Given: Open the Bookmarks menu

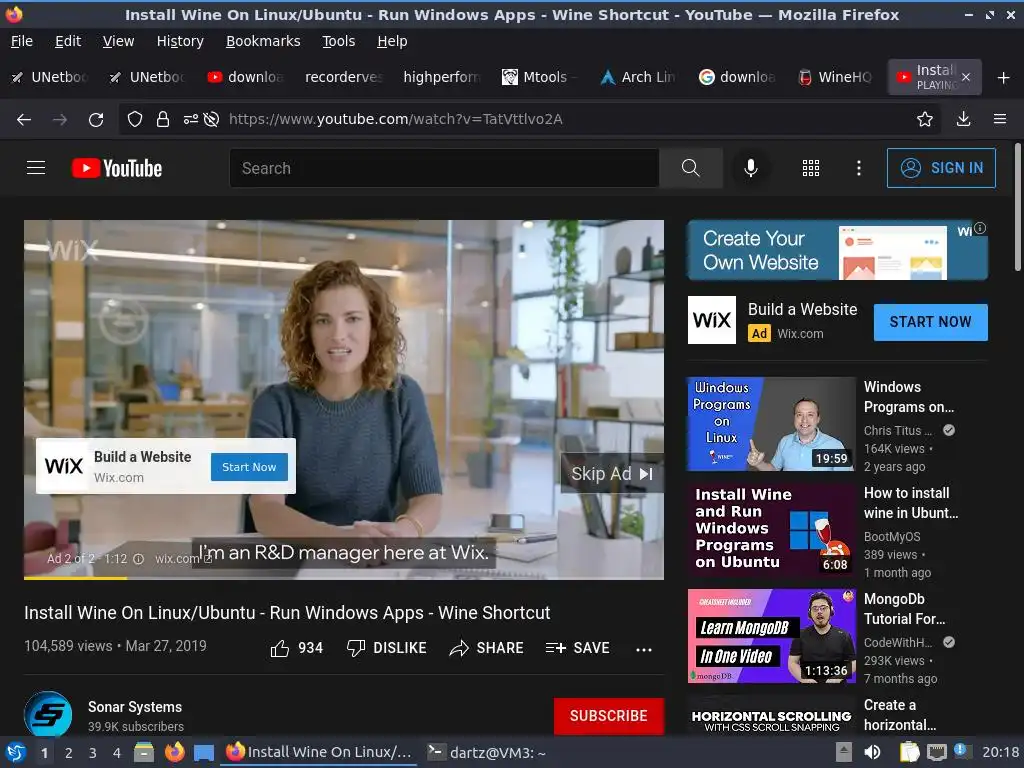Looking at the screenshot, I should click(263, 41).
